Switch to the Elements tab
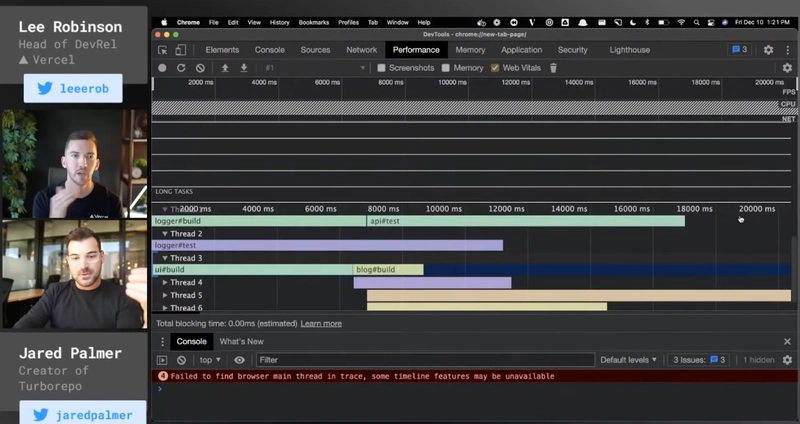The image size is (800, 424). click(222, 50)
